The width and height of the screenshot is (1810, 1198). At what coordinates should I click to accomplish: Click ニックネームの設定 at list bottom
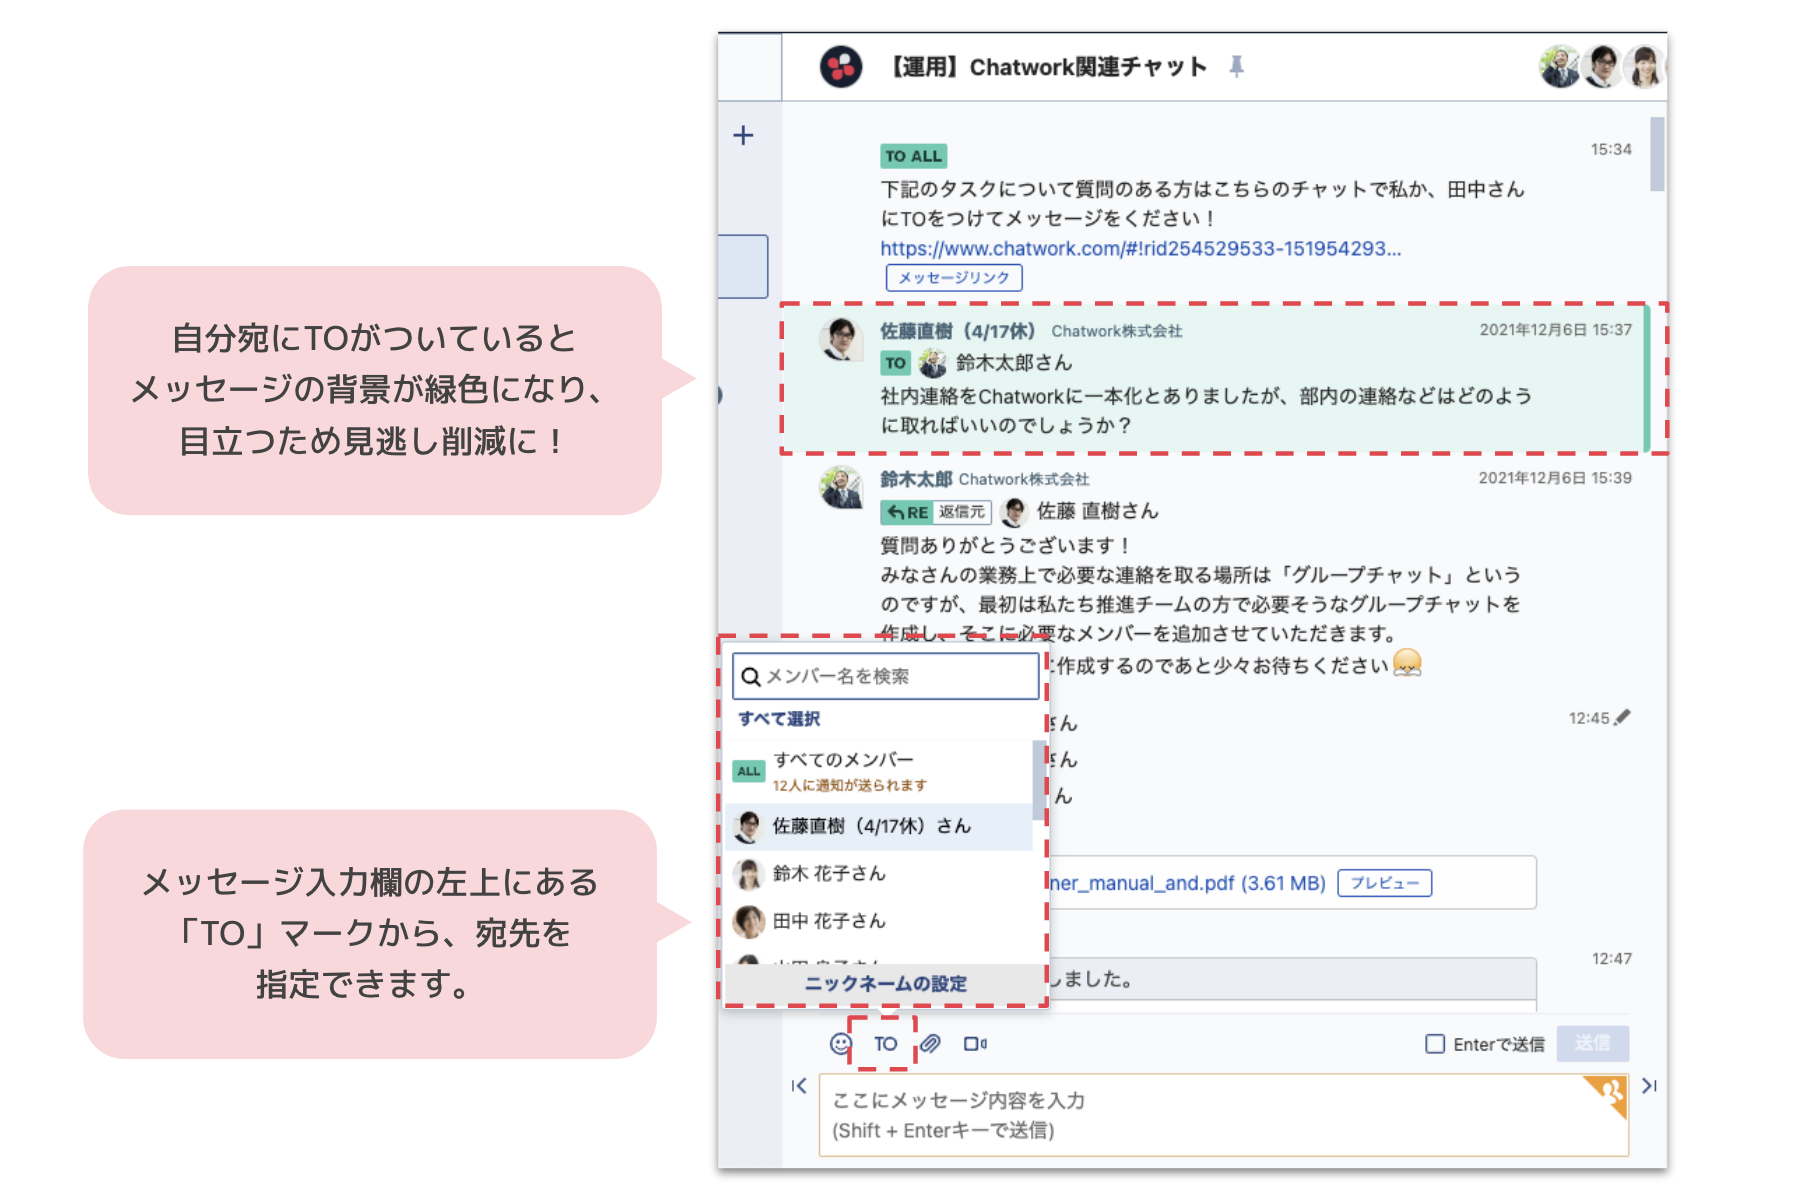coord(885,984)
